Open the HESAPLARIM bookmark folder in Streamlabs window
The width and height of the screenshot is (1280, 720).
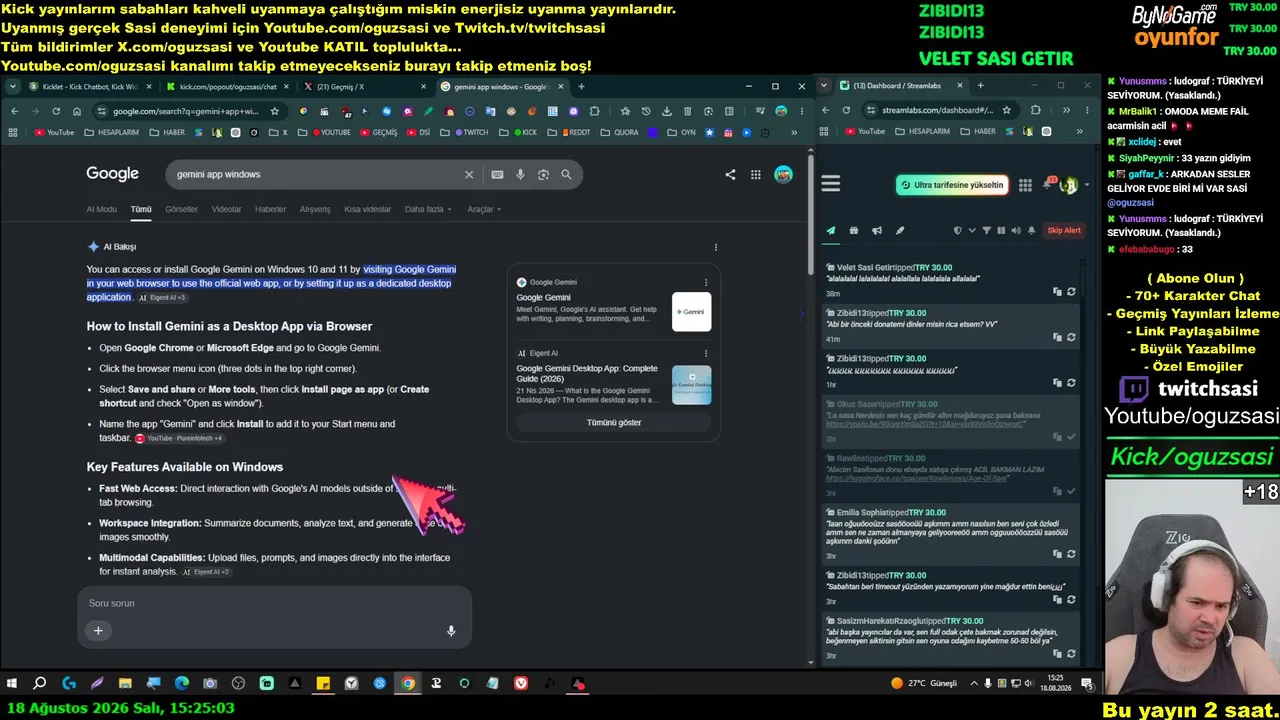point(922,131)
